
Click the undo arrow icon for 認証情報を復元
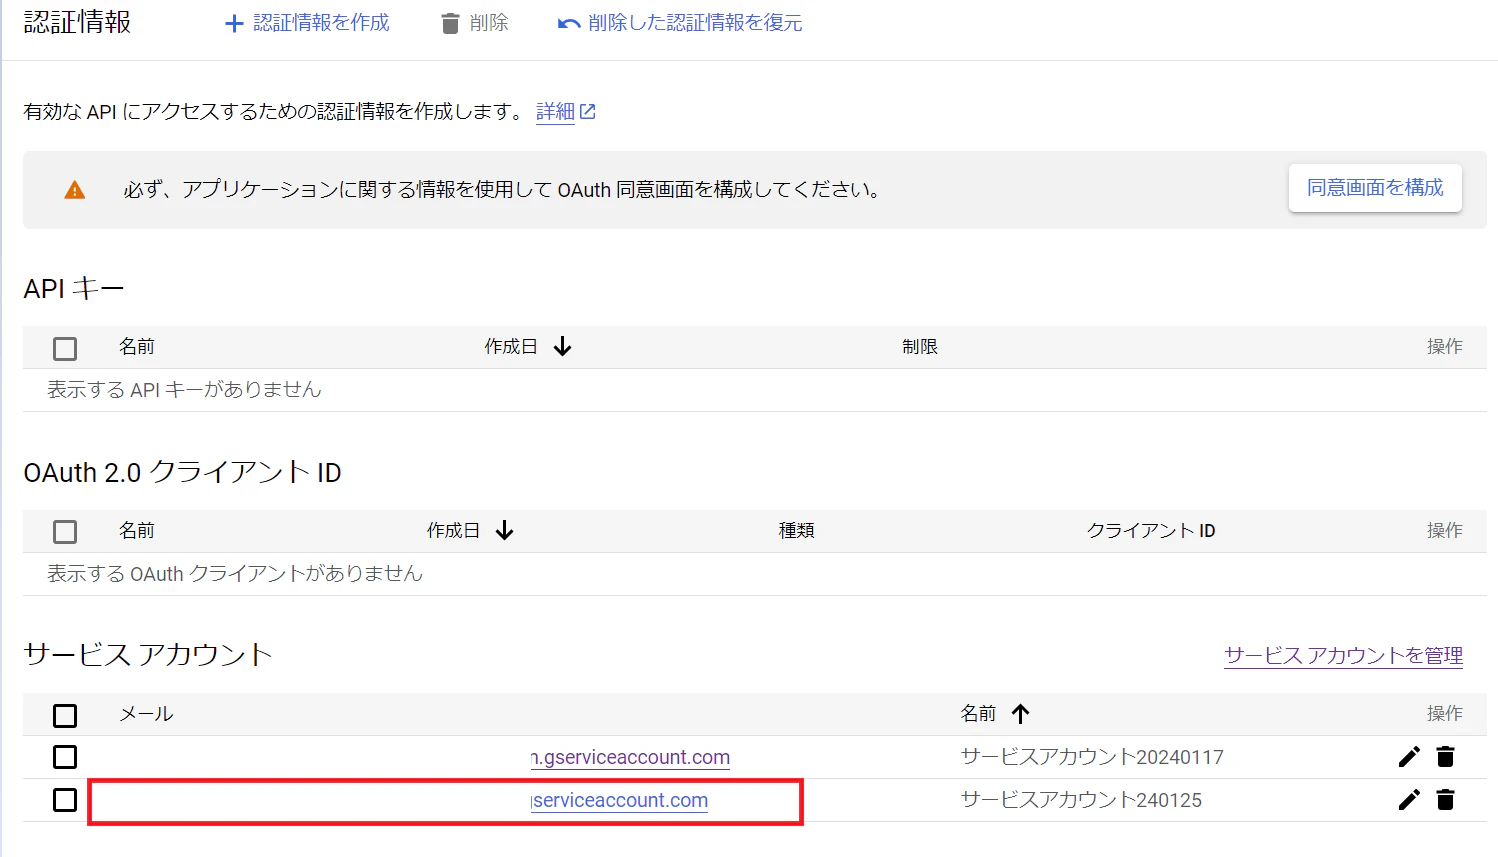[x=569, y=23]
